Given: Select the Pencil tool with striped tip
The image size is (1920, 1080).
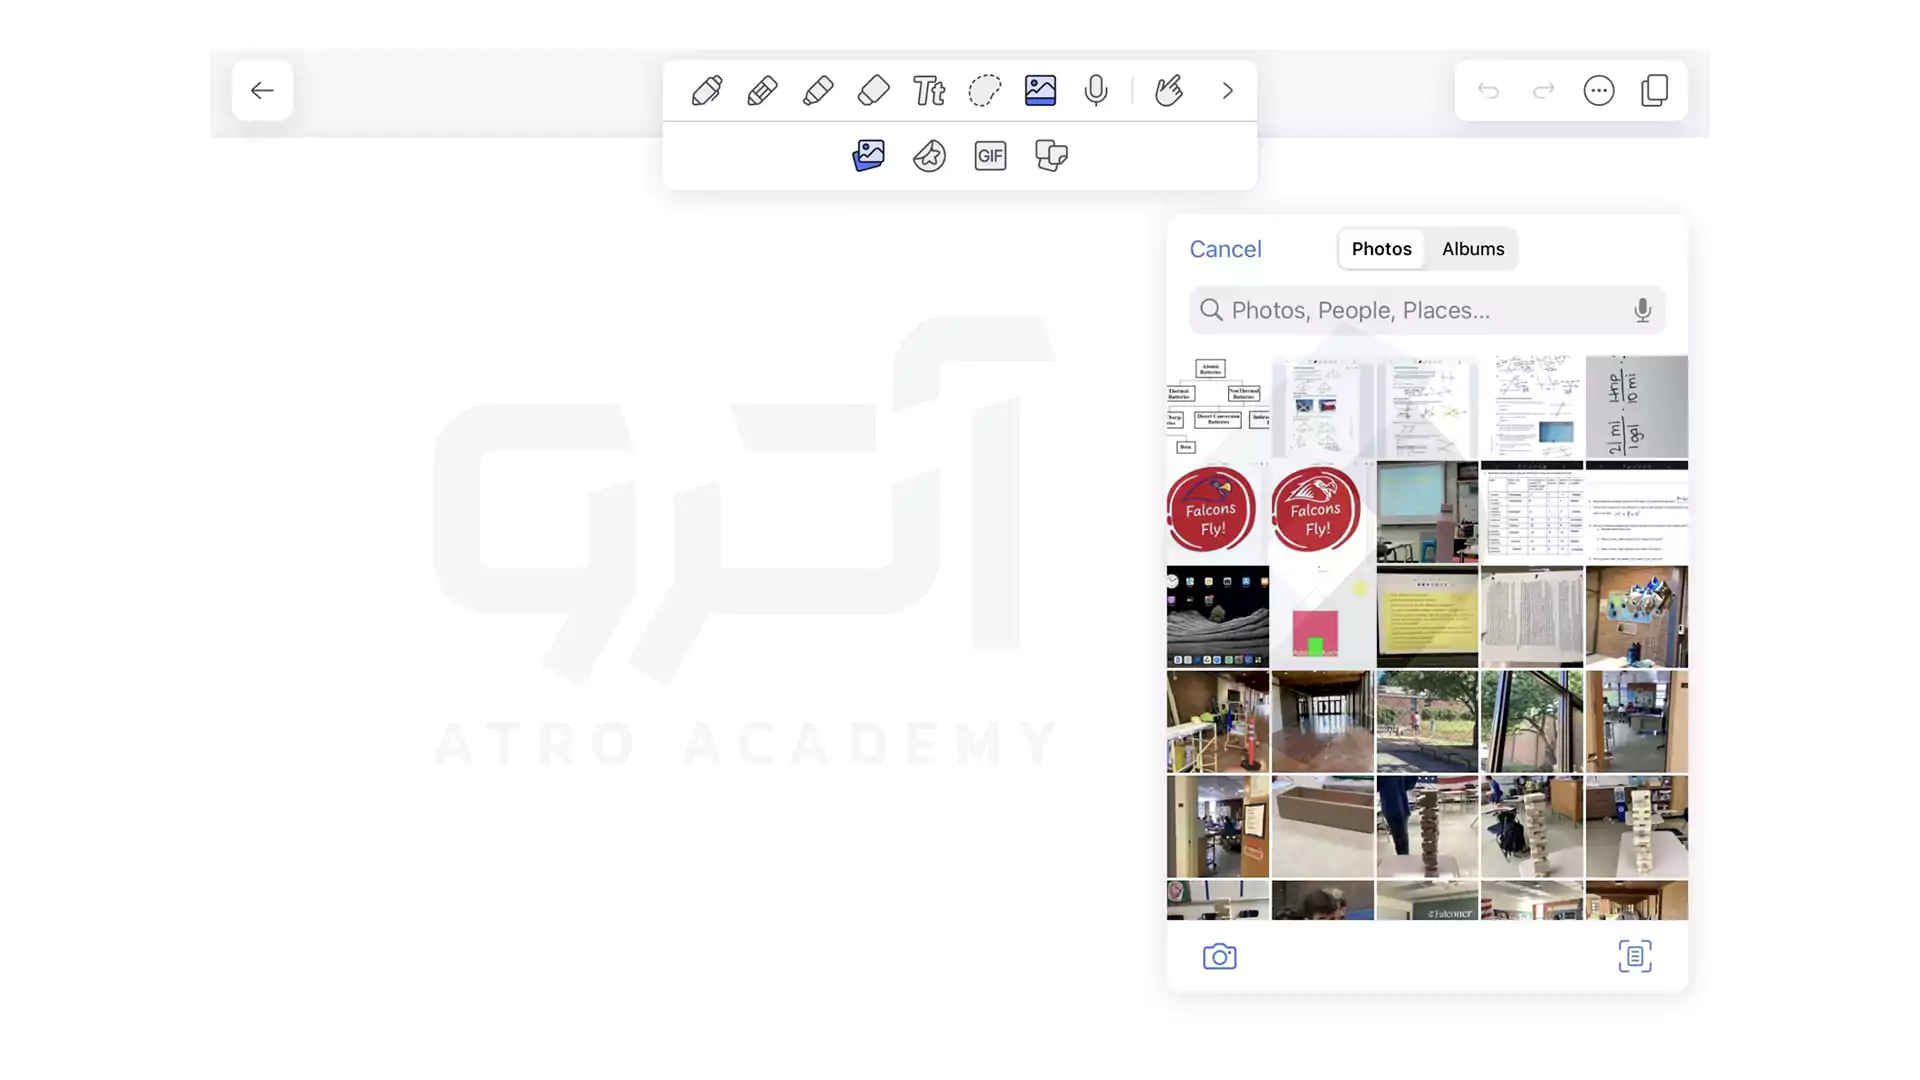Looking at the screenshot, I should (x=762, y=91).
